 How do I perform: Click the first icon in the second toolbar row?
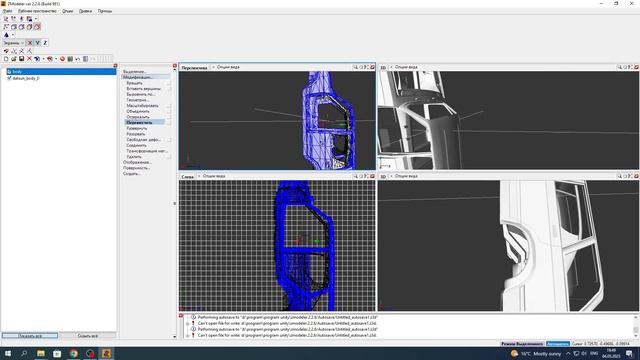click(6, 27)
